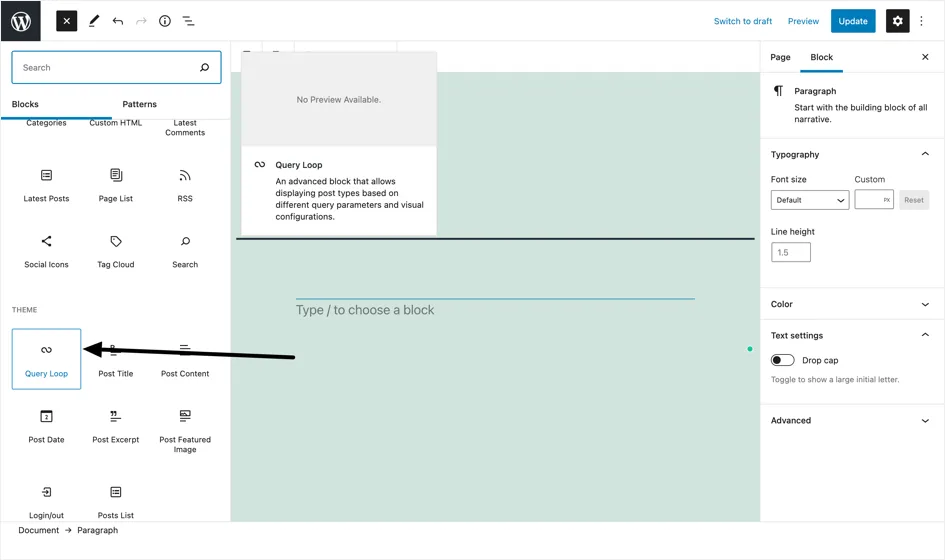Viewport: 945px width, 560px height.
Task: Select the Block tab
Action: 821,57
